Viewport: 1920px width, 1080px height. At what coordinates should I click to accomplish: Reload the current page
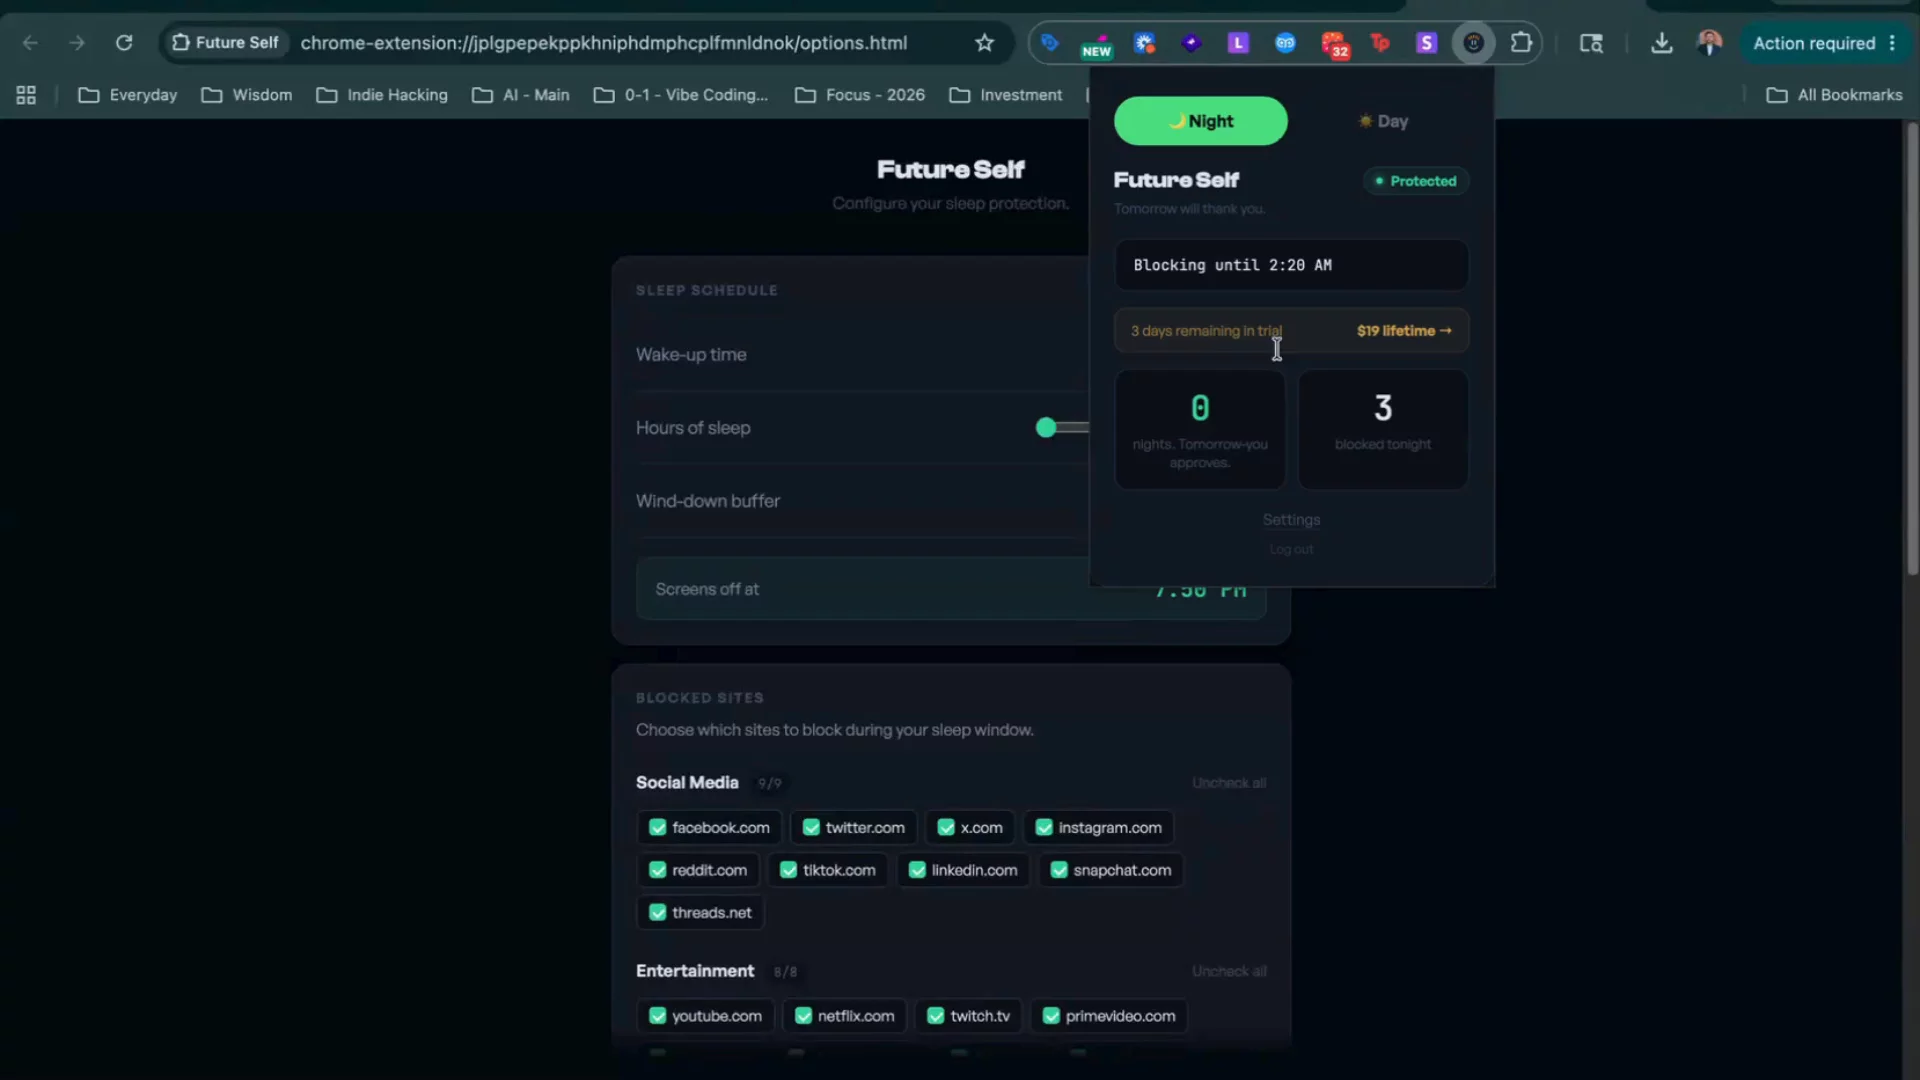point(124,43)
